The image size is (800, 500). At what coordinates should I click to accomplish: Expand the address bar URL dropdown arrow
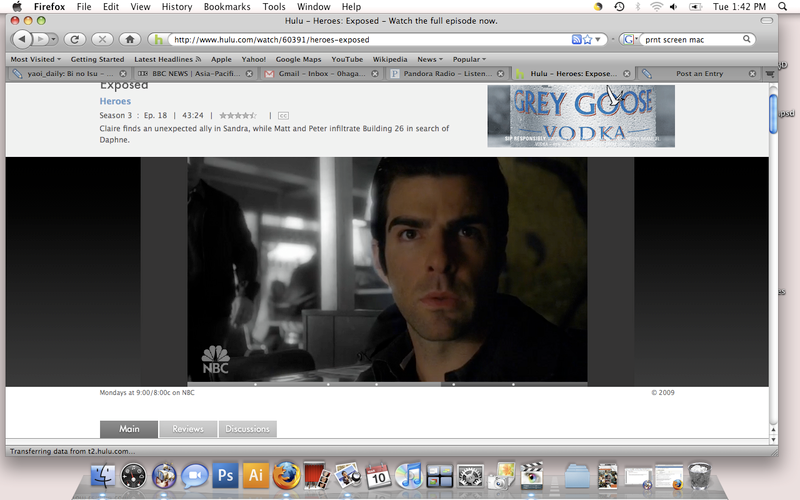(x=597, y=39)
